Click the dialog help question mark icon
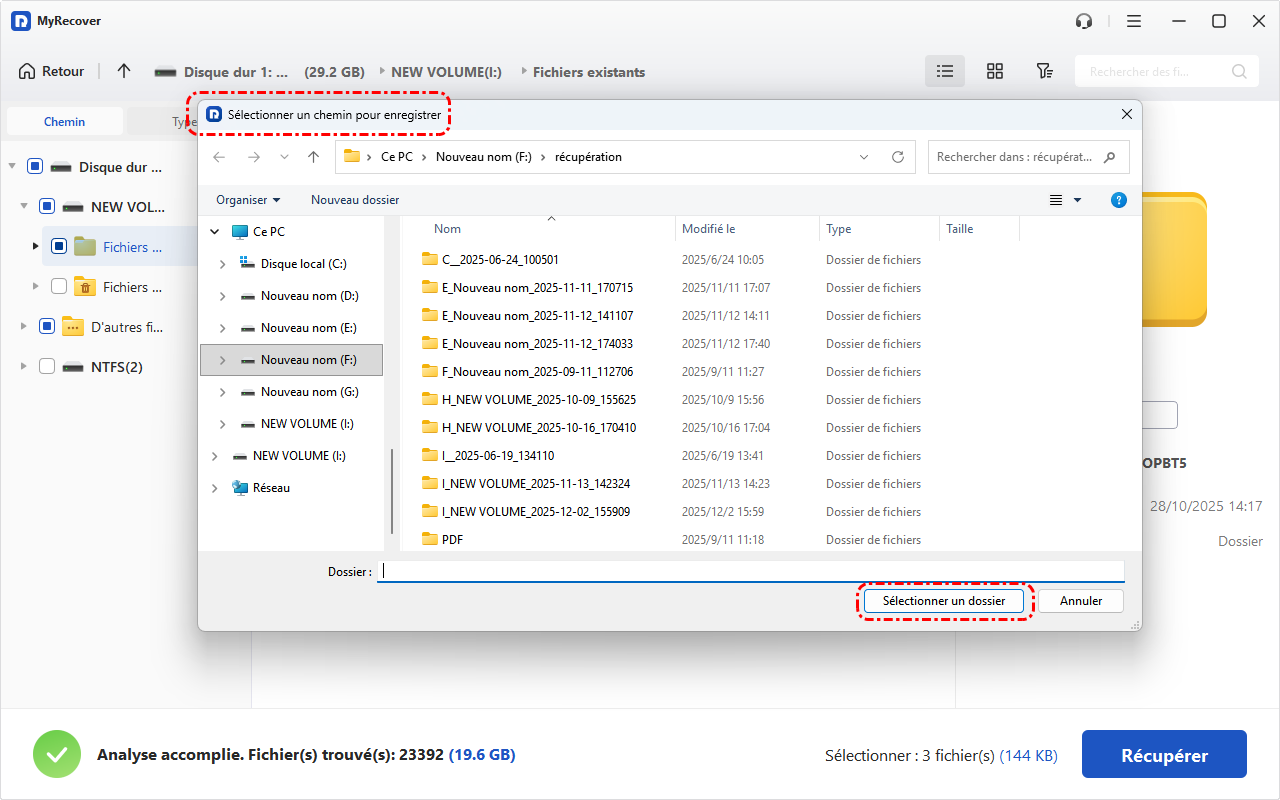This screenshot has width=1280, height=800. pyautogui.click(x=1119, y=200)
